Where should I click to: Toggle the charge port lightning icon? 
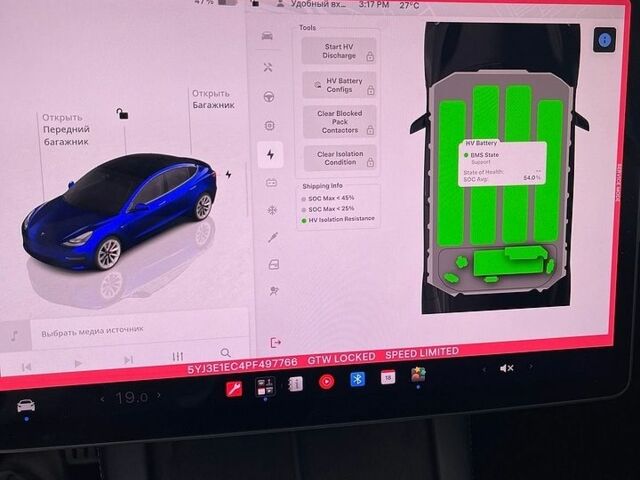click(228, 175)
